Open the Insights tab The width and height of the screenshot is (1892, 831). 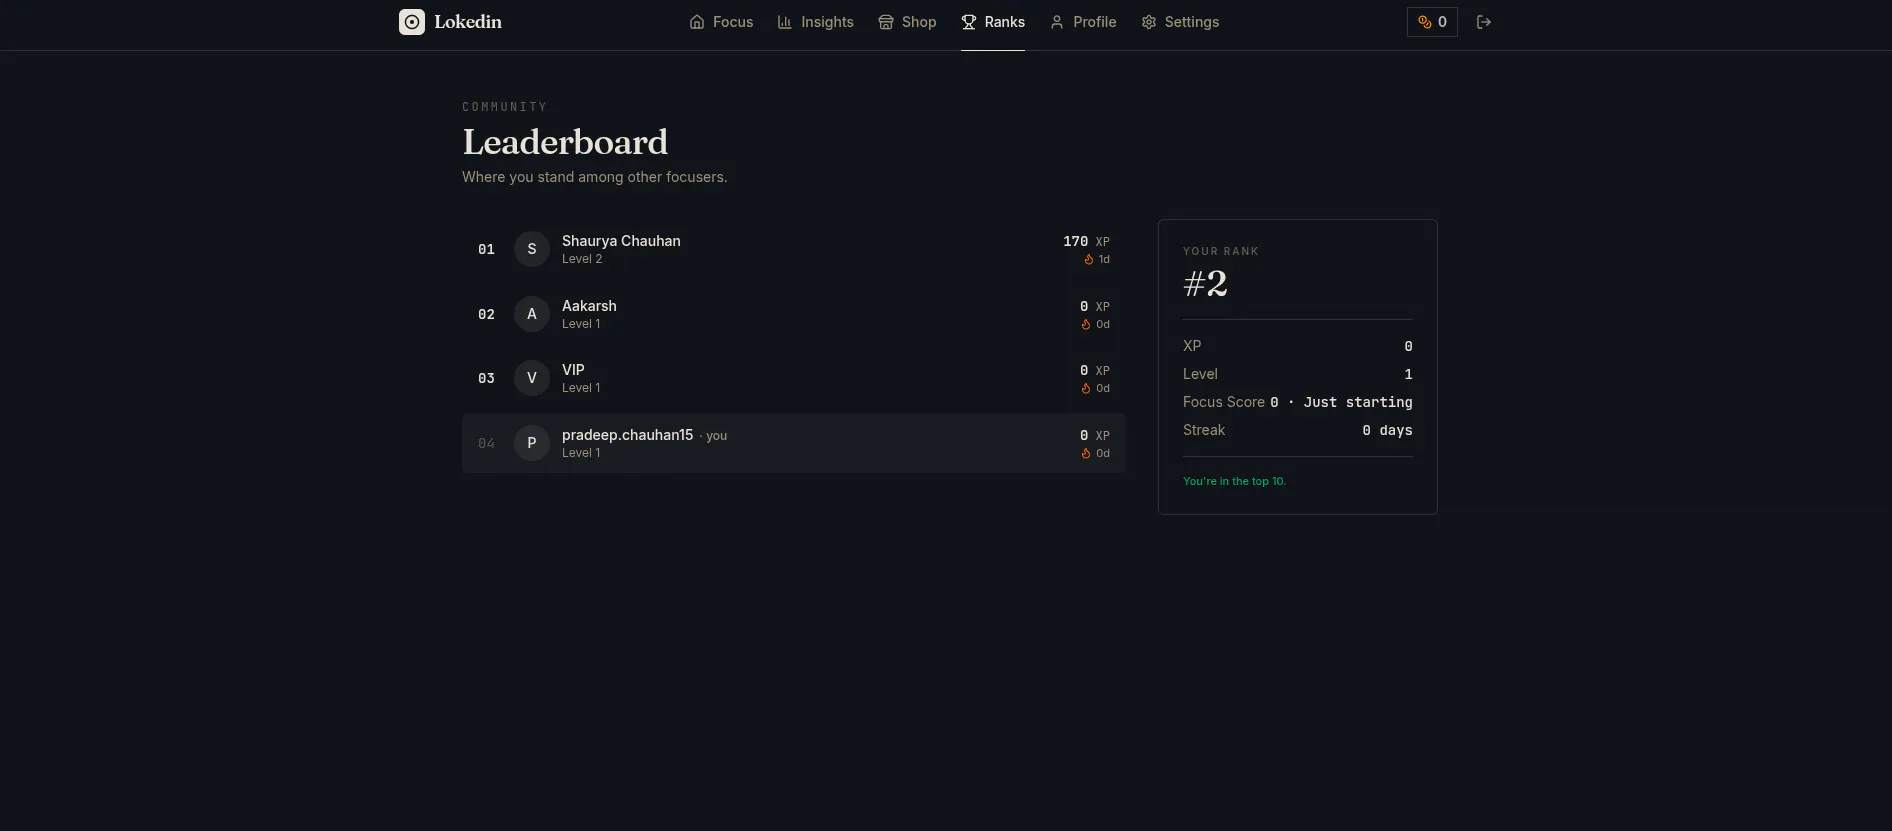816,22
